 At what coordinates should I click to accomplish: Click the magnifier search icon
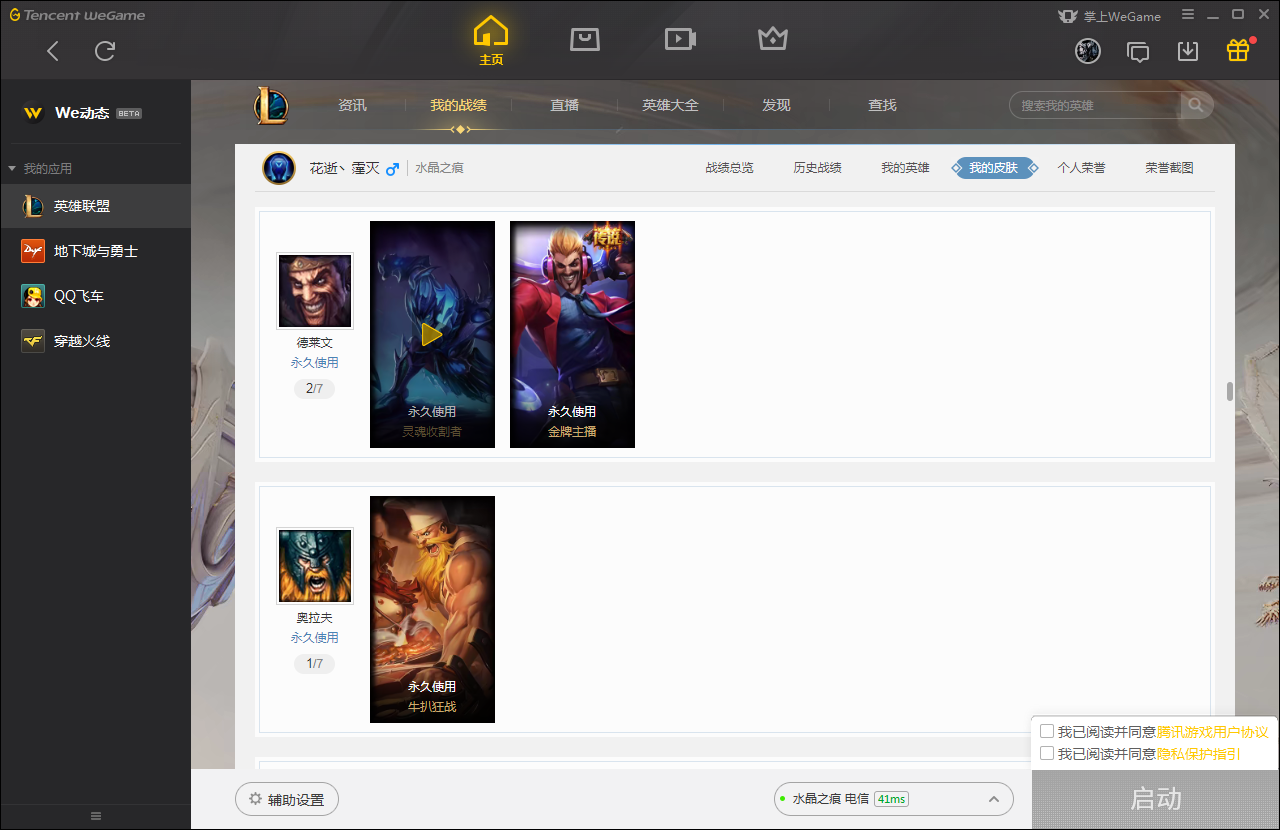(1196, 105)
